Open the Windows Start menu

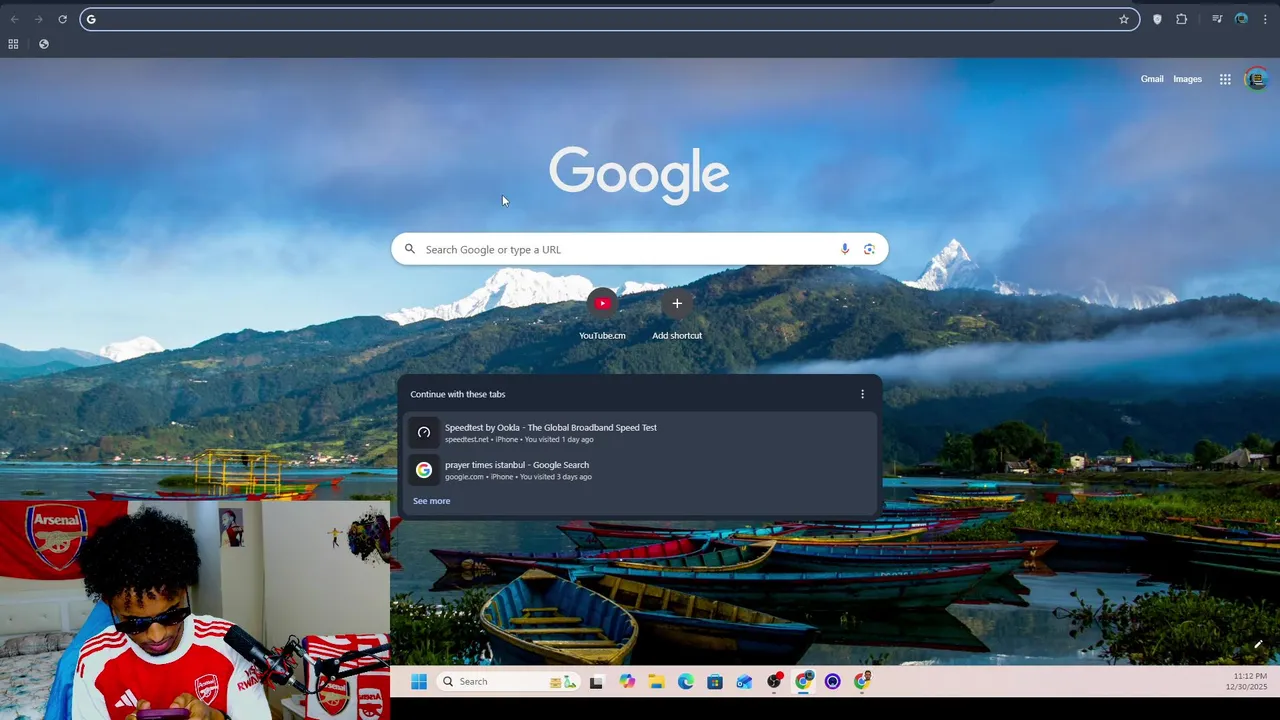click(x=419, y=682)
